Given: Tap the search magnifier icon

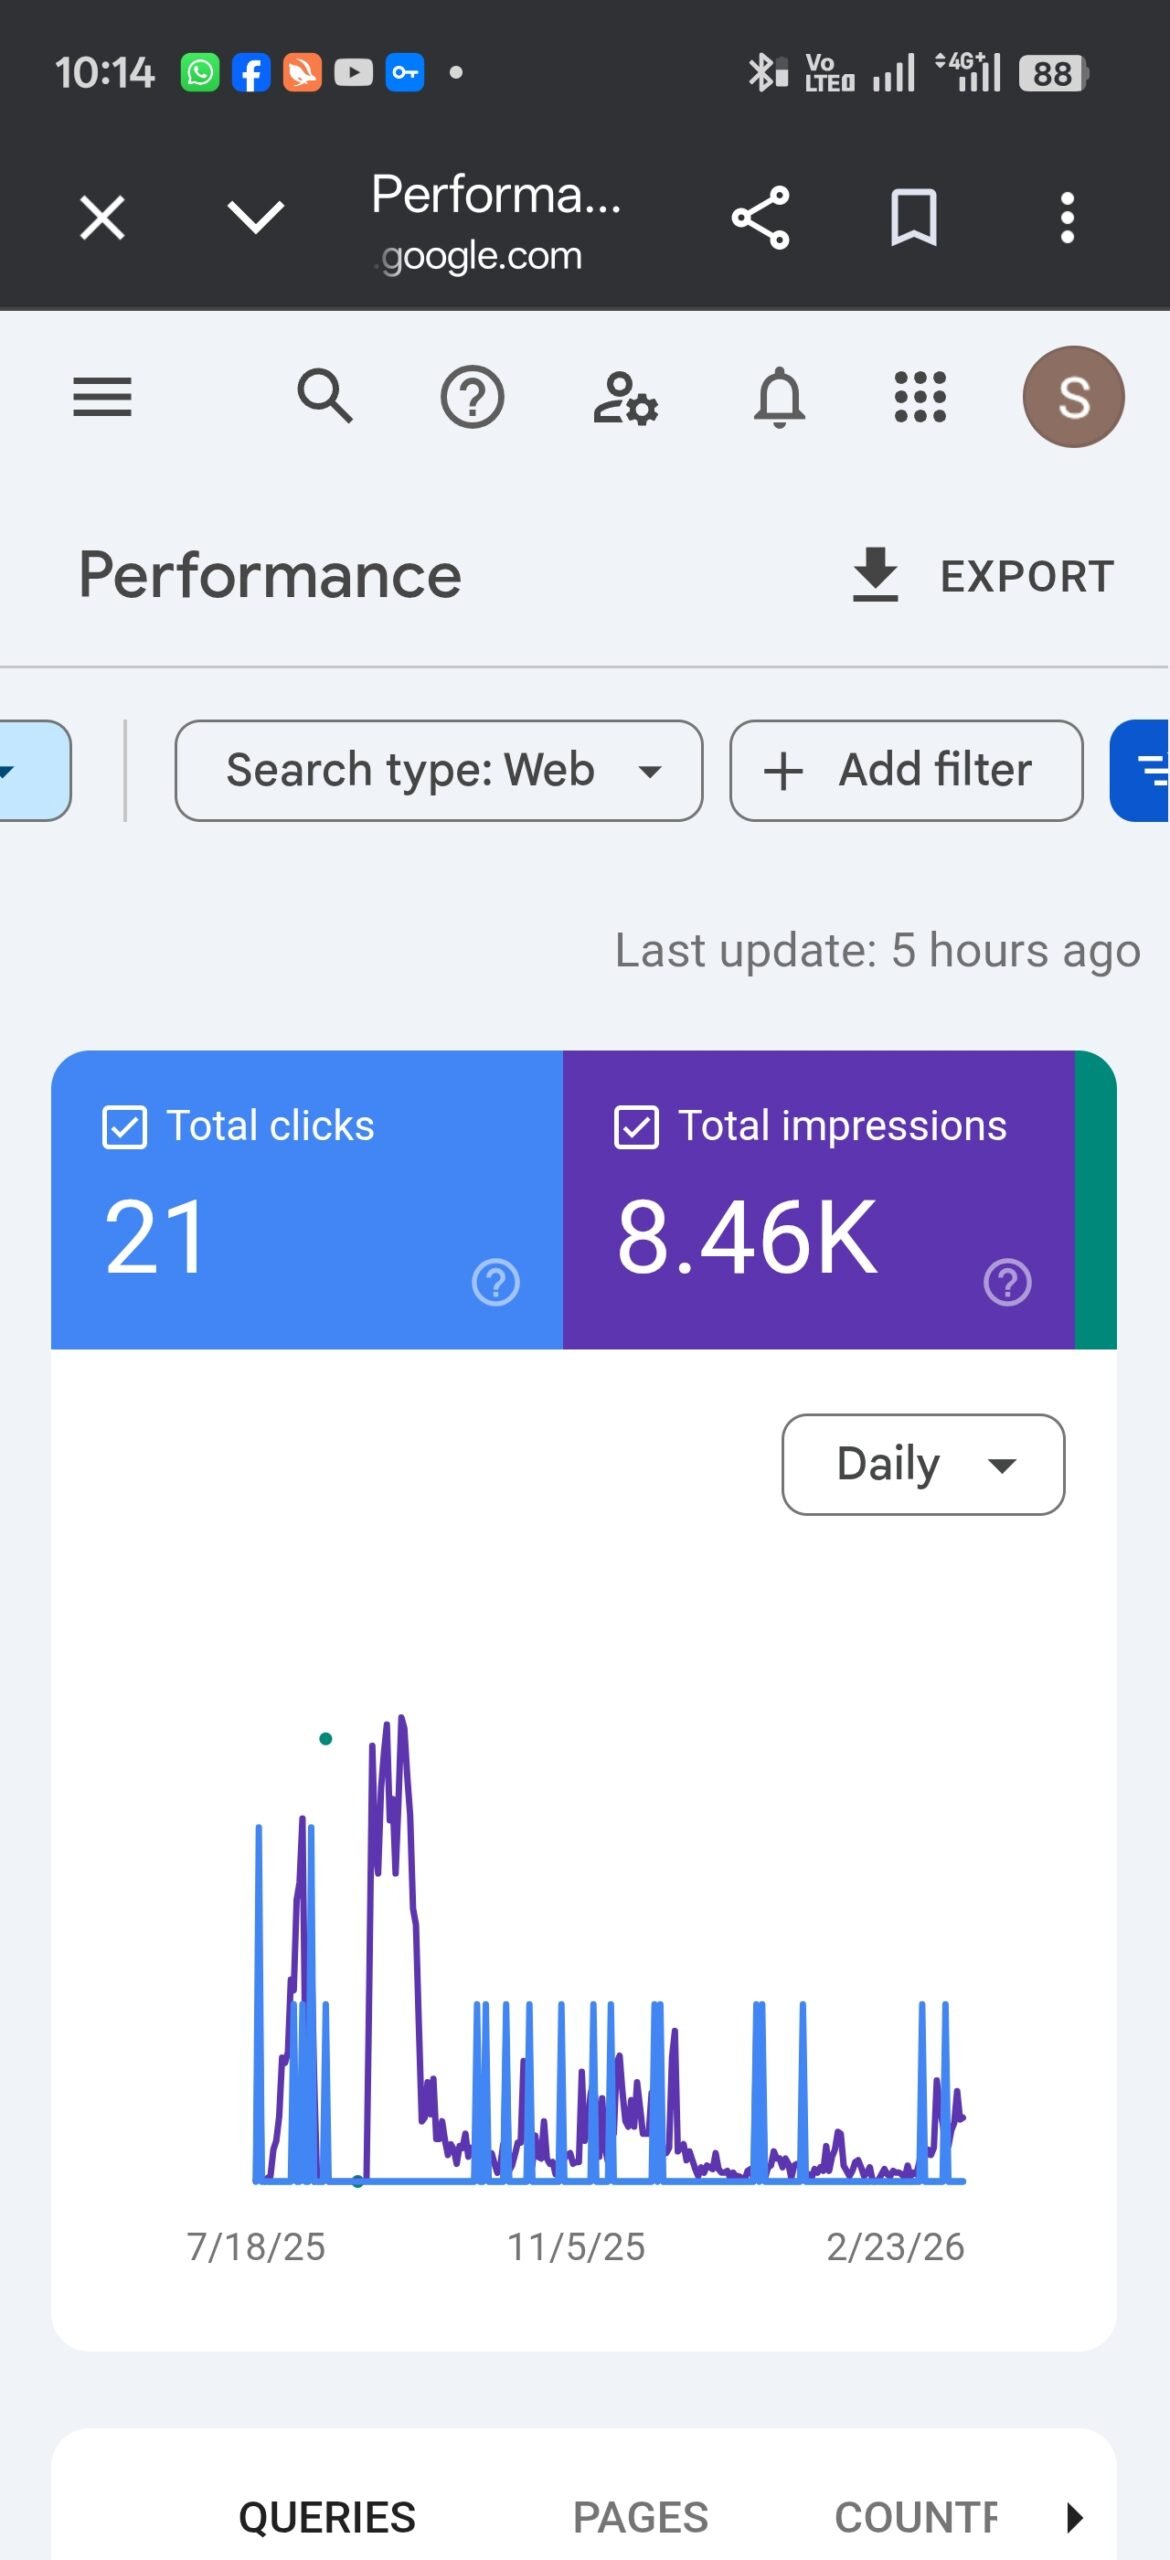Looking at the screenshot, I should coord(325,397).
